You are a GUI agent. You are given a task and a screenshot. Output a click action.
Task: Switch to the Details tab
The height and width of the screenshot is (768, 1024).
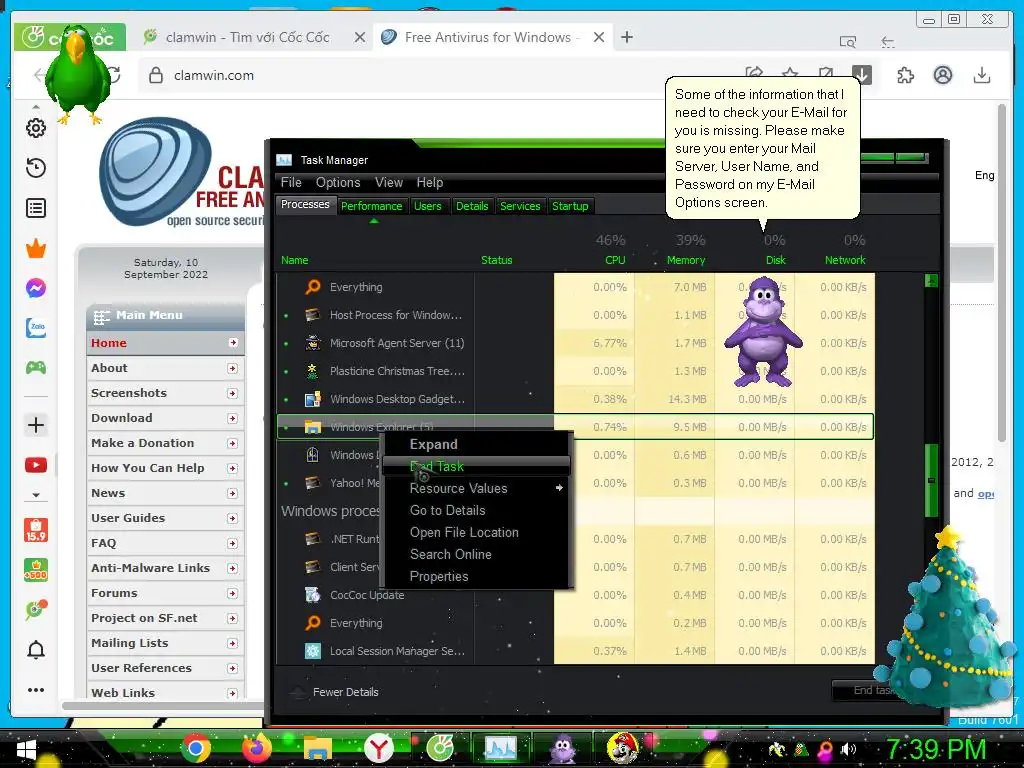click(x=472, y=206)
